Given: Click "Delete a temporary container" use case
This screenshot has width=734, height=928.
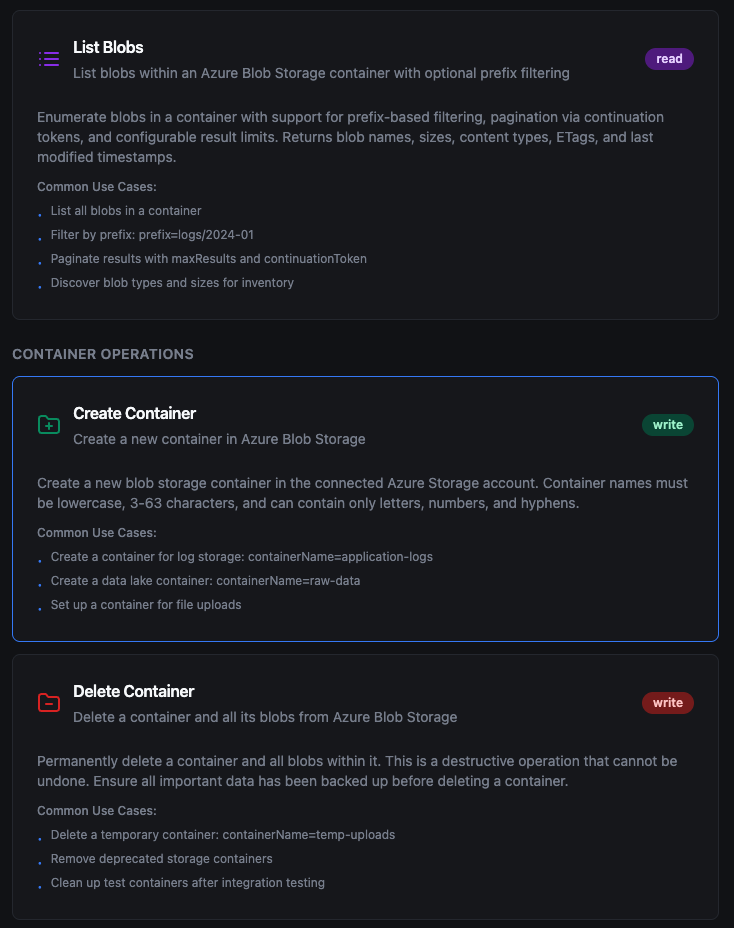Looking at the screenshot, I should click(x=222, y=835).
